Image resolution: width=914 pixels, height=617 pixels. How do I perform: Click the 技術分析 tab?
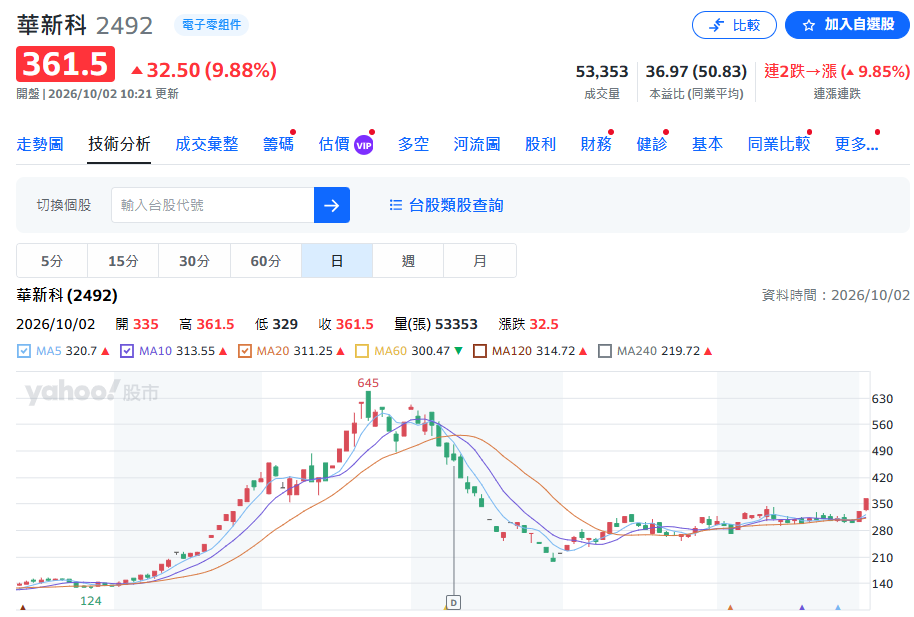tap(119, 144)
